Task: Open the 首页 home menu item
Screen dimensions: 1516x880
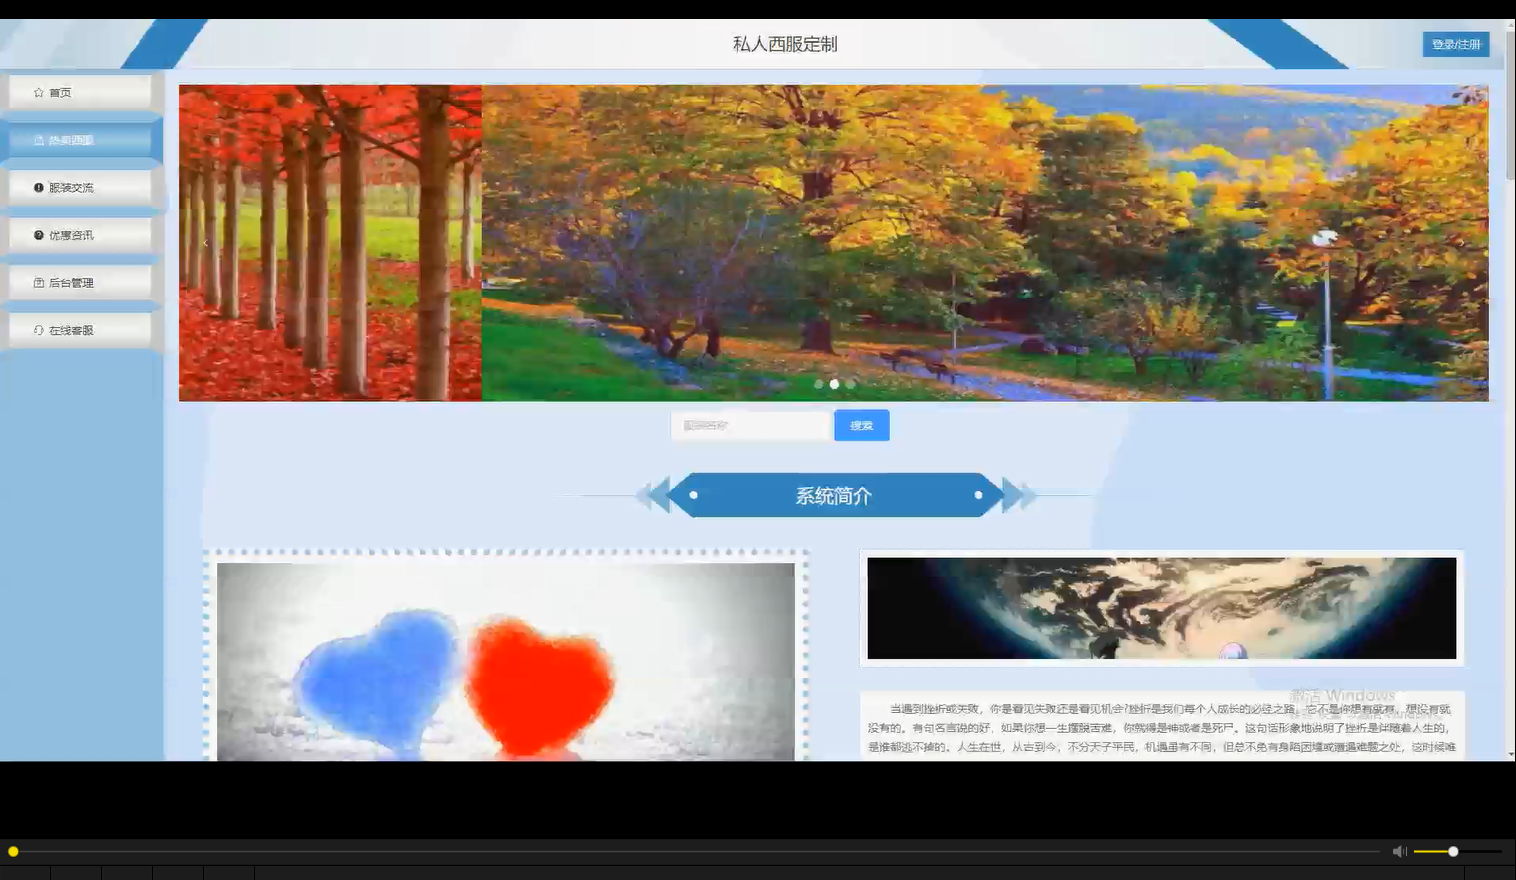Action: pyautogui.click(x=80, y=93)
